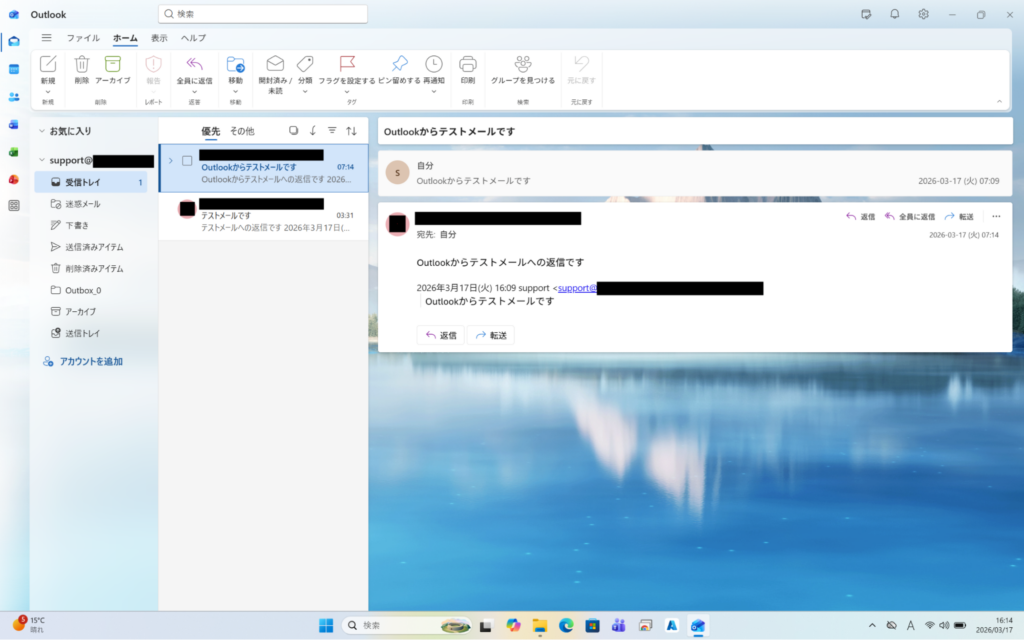
Task: Tick the checkbox on the selected test email
Action: click(187, 161)
